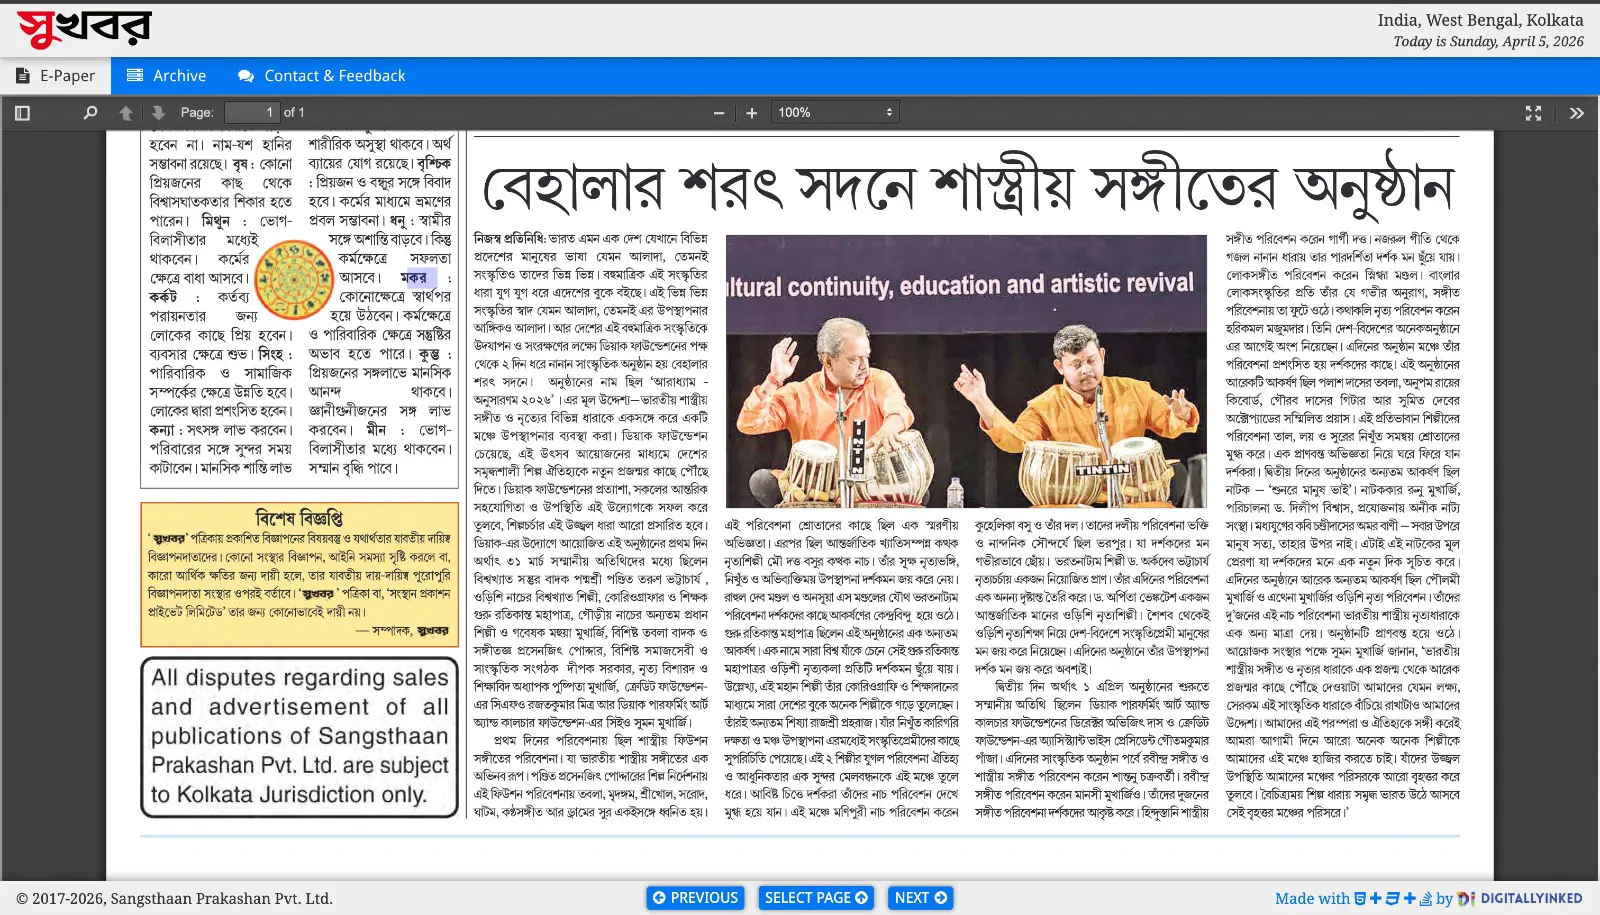Click the tabla performance photo
The height and width of the screenshot is (915, 1600).
(x=966, y=372)
